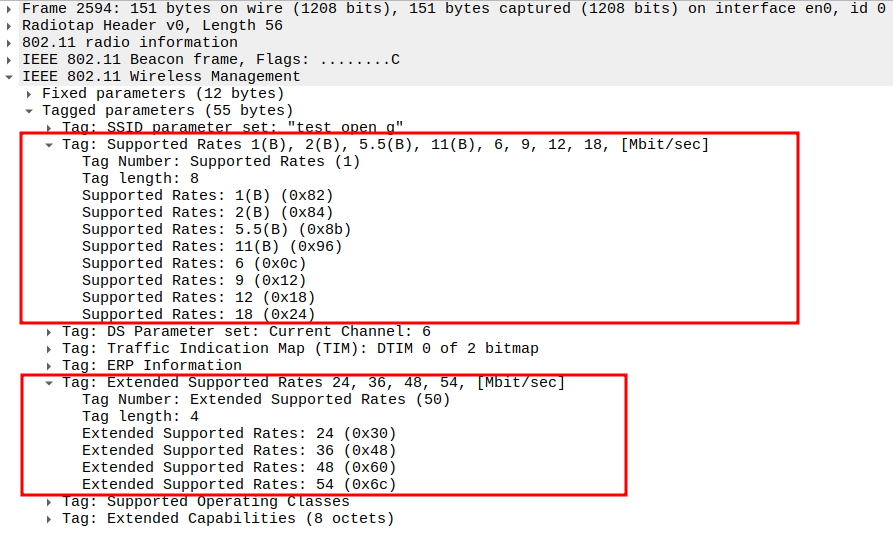Collapse the Extended Supported Rates tag arrow
The image size is (893, 533).
tap(50, 382)
